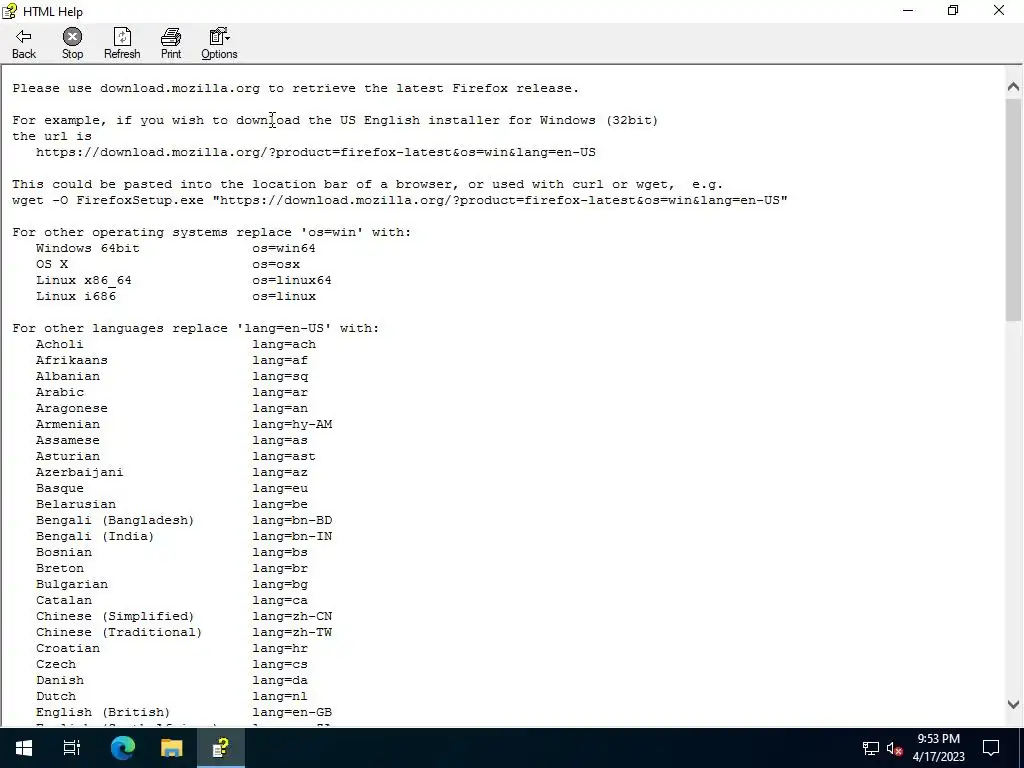The image size is (1024, 768).
Task: Click the 'Chinese (Simplified)' entry
Action: click(x=115, y=616)
